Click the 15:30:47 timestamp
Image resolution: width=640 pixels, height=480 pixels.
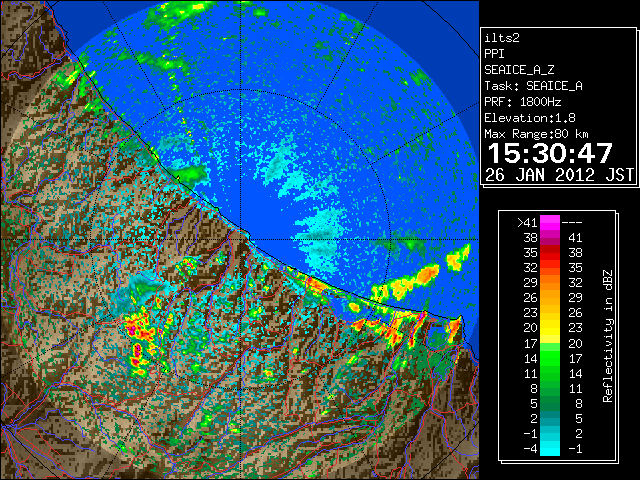pos(550,153)
